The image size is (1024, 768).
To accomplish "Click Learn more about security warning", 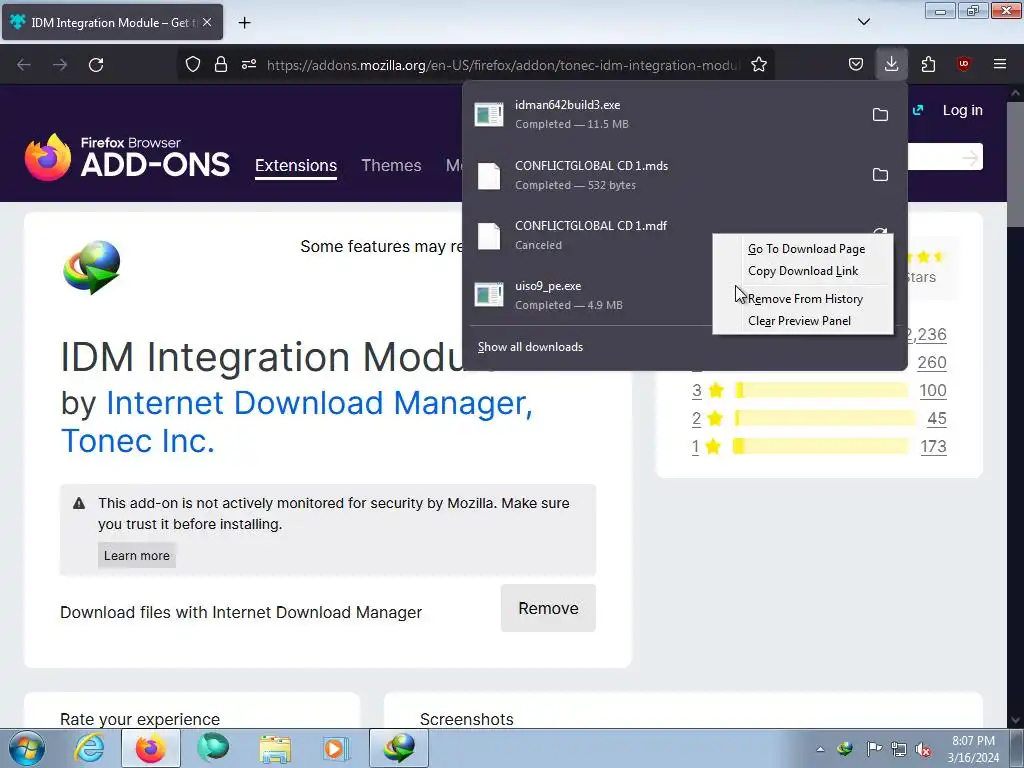I will tap(136, 556).
